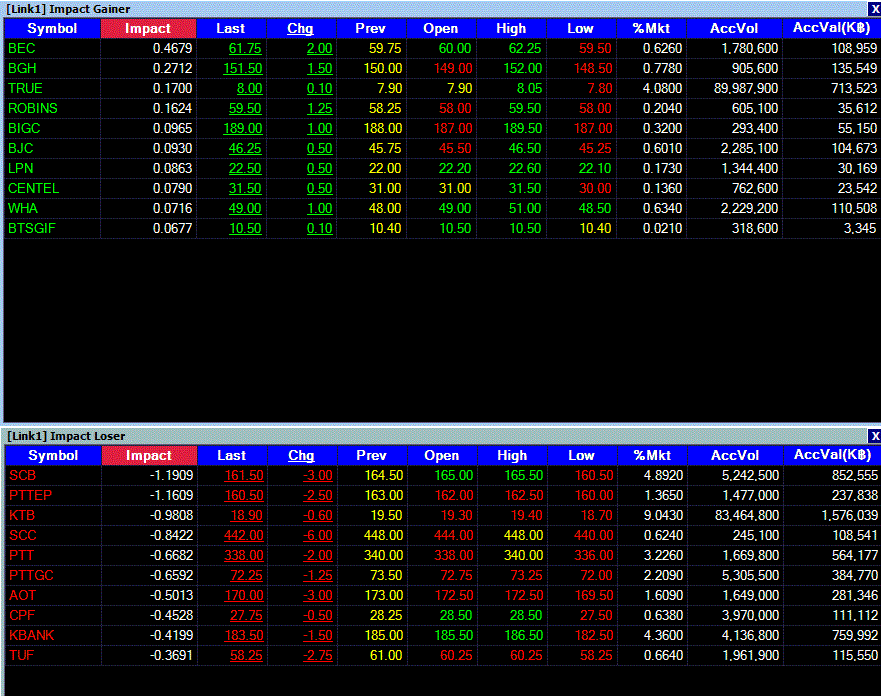Screen dimensions: 883x696
Task: Select the WHA symbol
Action: click(x=23, y=208)
